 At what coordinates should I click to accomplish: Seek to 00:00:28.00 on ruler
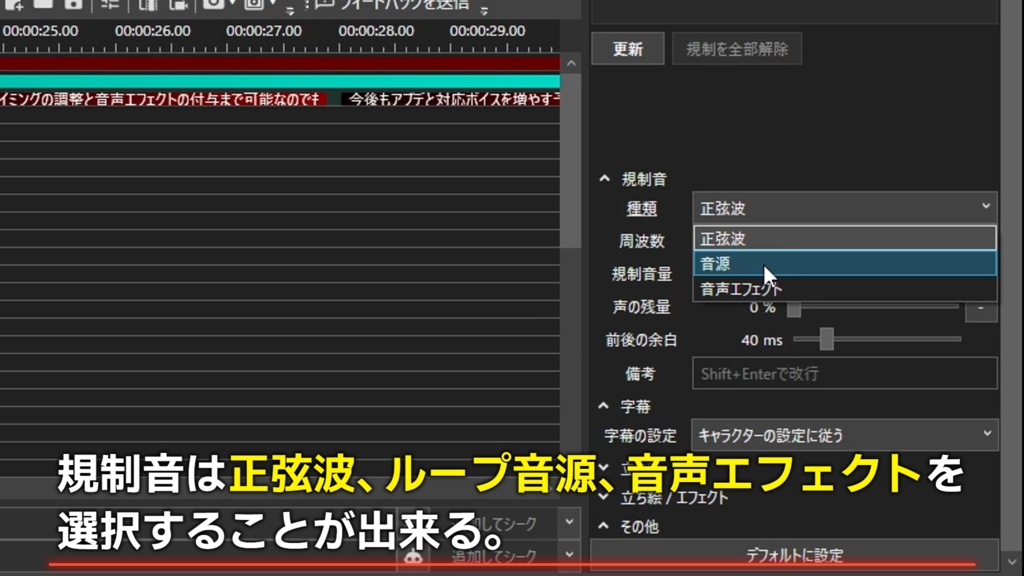(376, 31)
